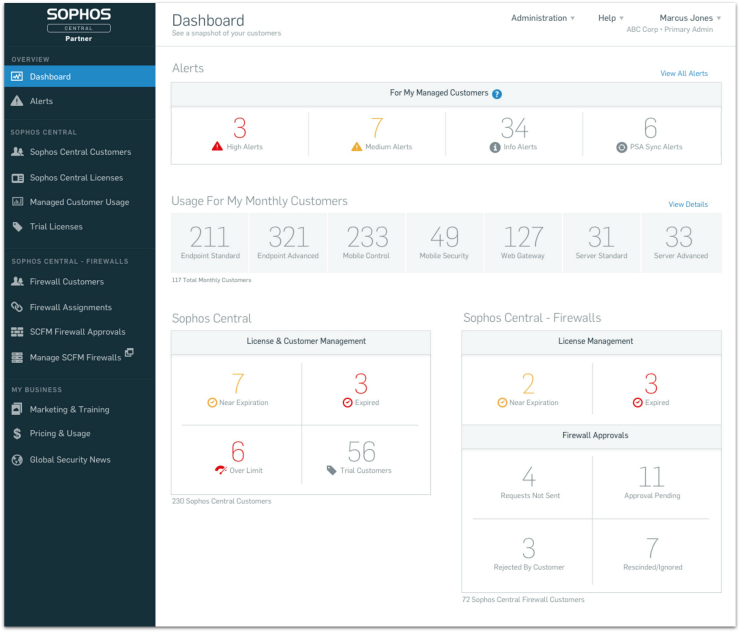Image resolution: width=740 pixels, height=632 pixels.
Task: Click the orange Medium Alerts triangle icon
Action: click(x=357, y=147)
